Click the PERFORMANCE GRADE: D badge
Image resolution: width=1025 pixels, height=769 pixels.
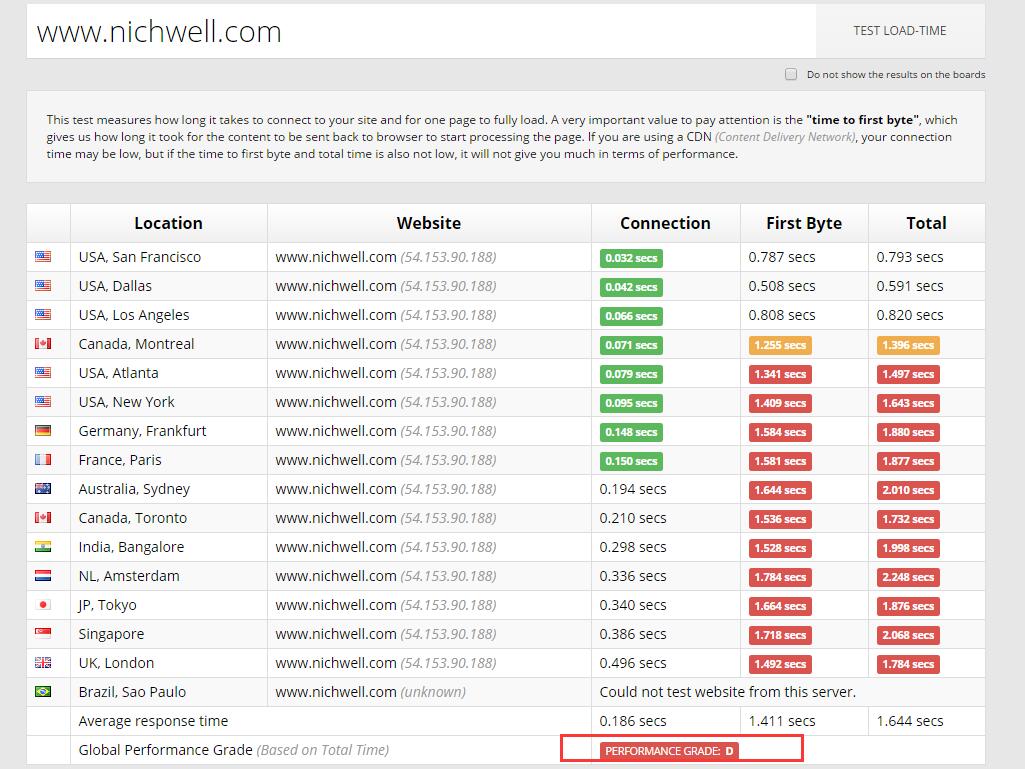(x=669, y=751)
